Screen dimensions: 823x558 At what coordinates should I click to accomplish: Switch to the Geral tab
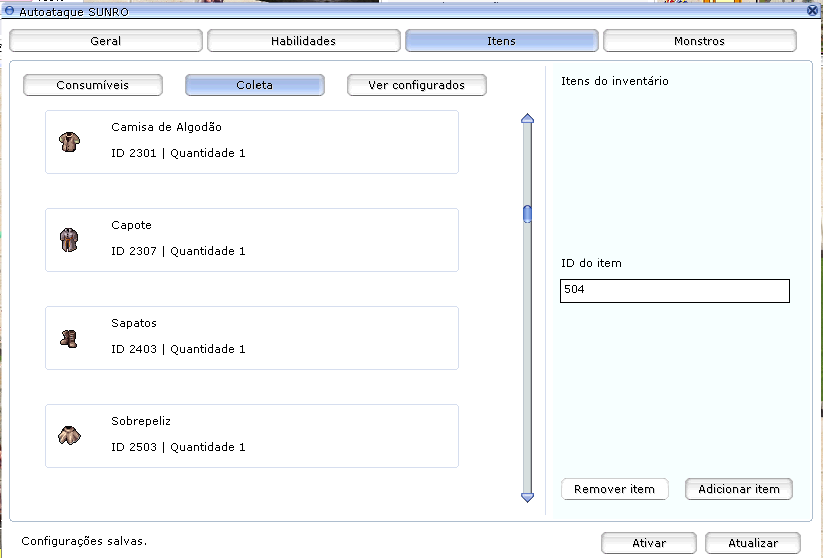click(105, 41)
